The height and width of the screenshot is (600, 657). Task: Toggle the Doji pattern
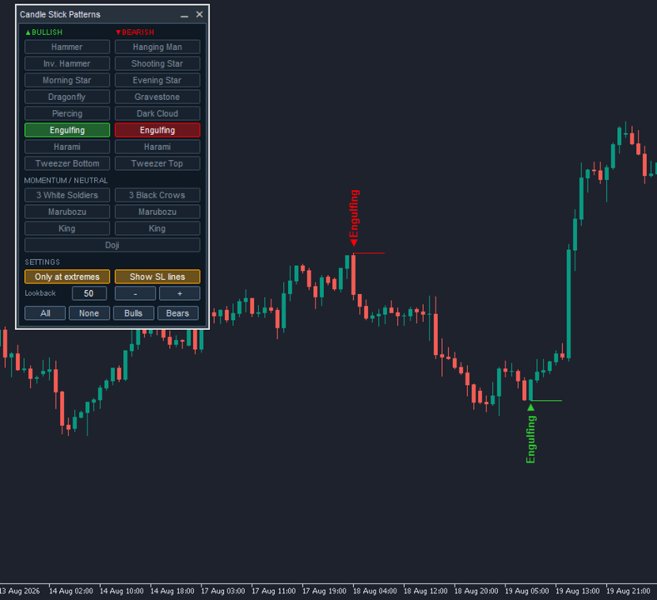point(112,245)
